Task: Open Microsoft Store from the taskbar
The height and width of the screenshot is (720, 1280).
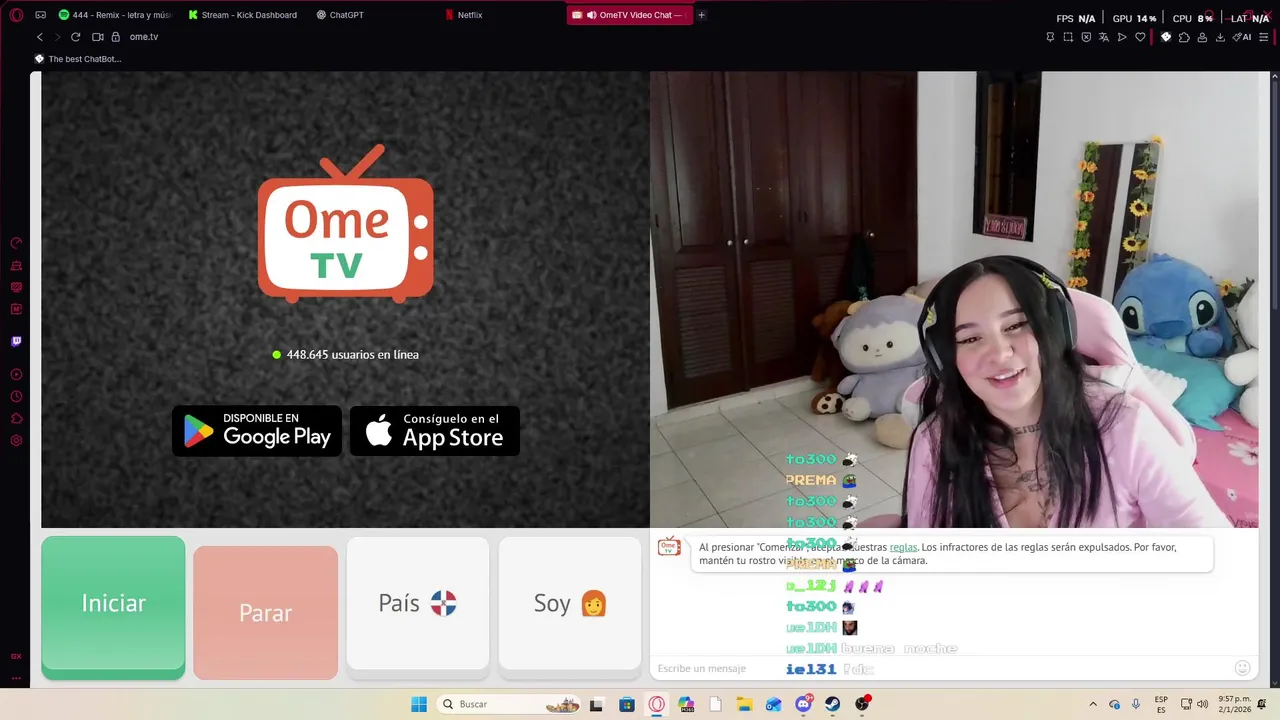Action: (627, 704)
